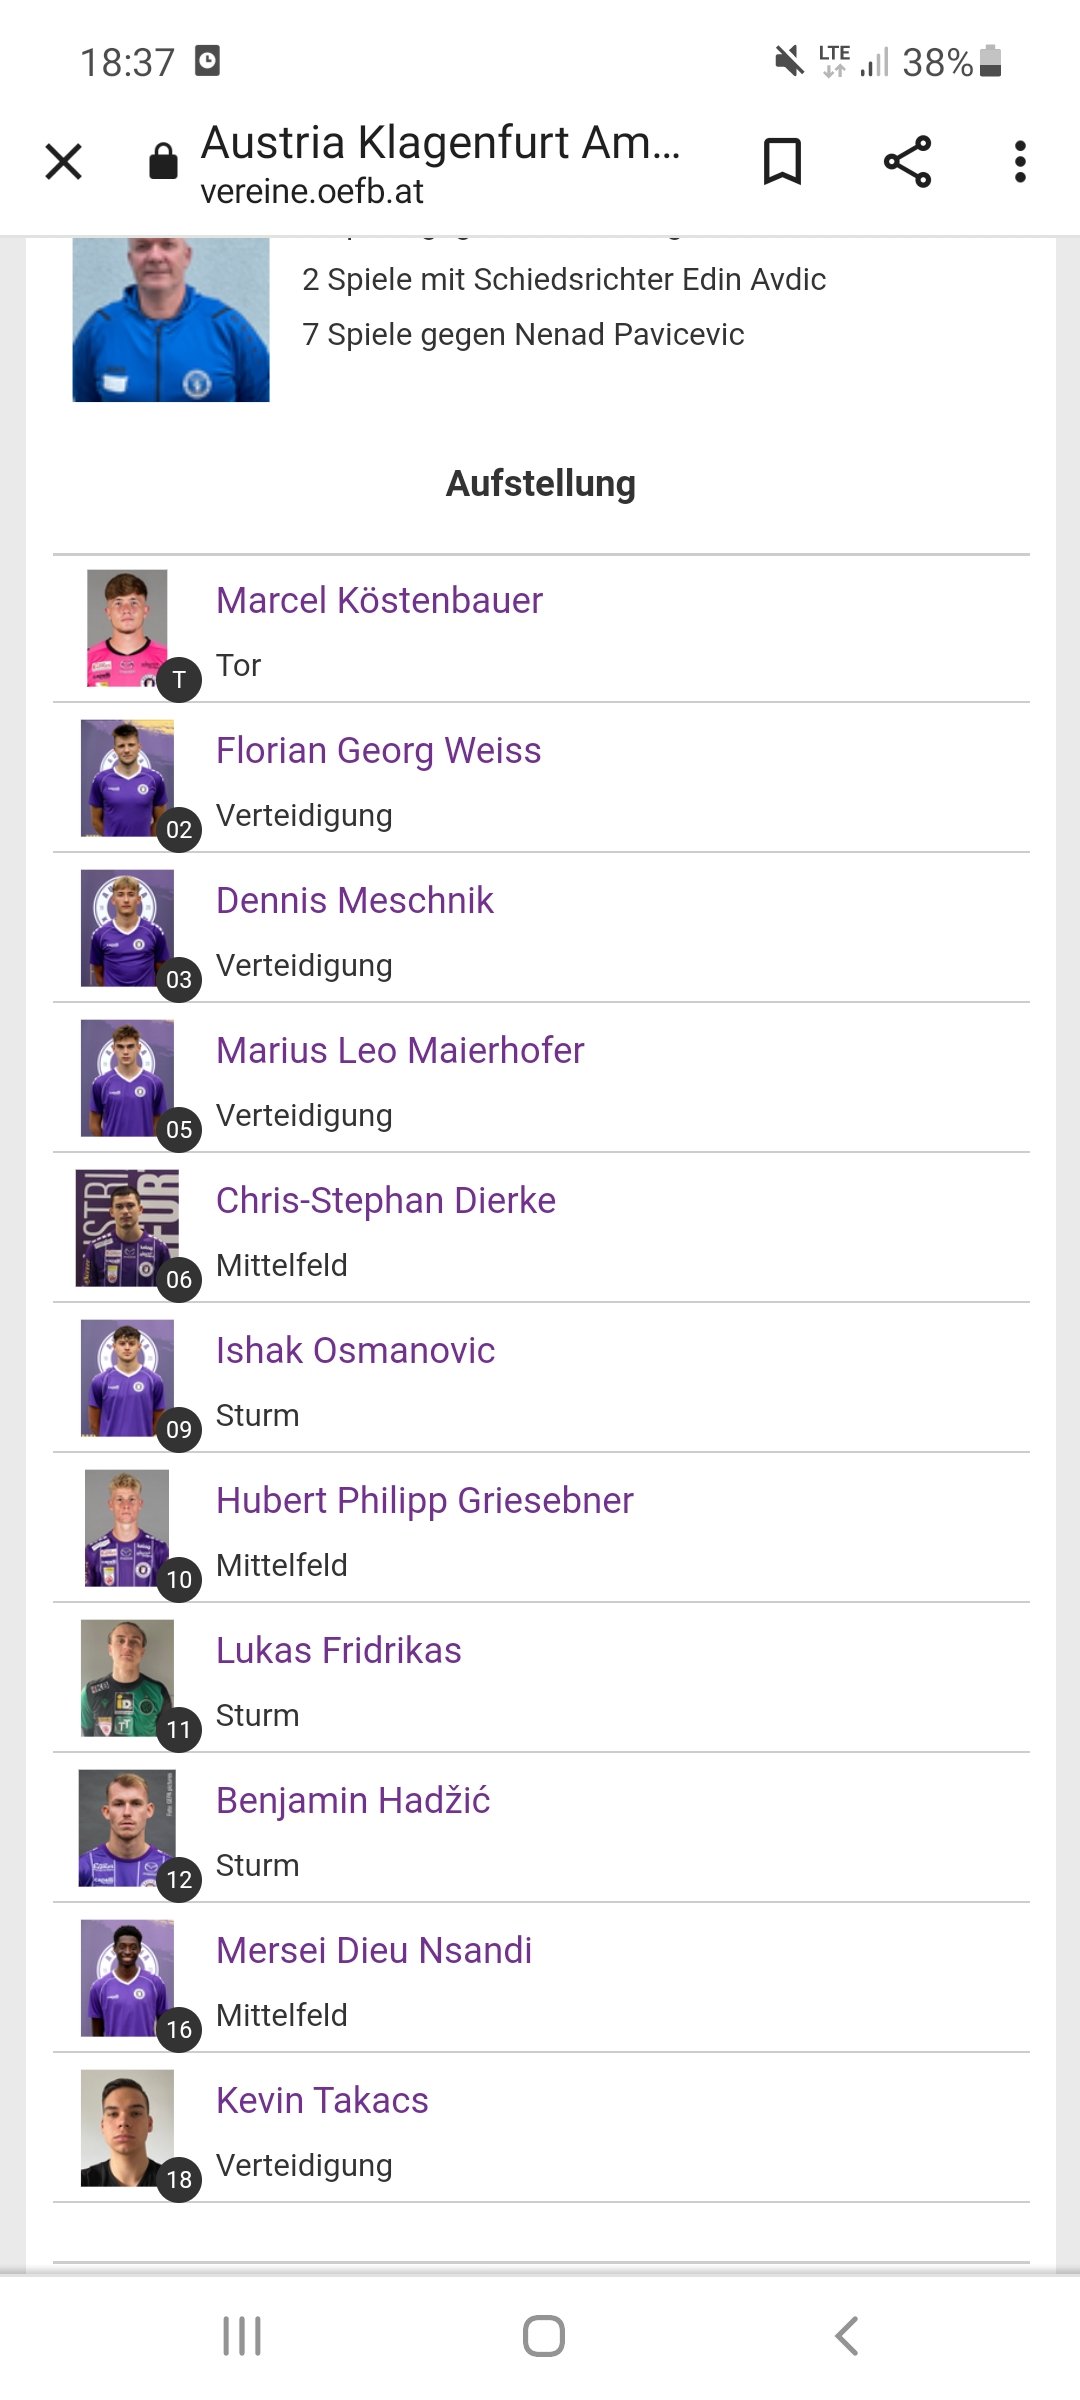Open Chris-Stephan Dierke player page
The height and width of the screenshot is (2400, 1080).
386,1200
